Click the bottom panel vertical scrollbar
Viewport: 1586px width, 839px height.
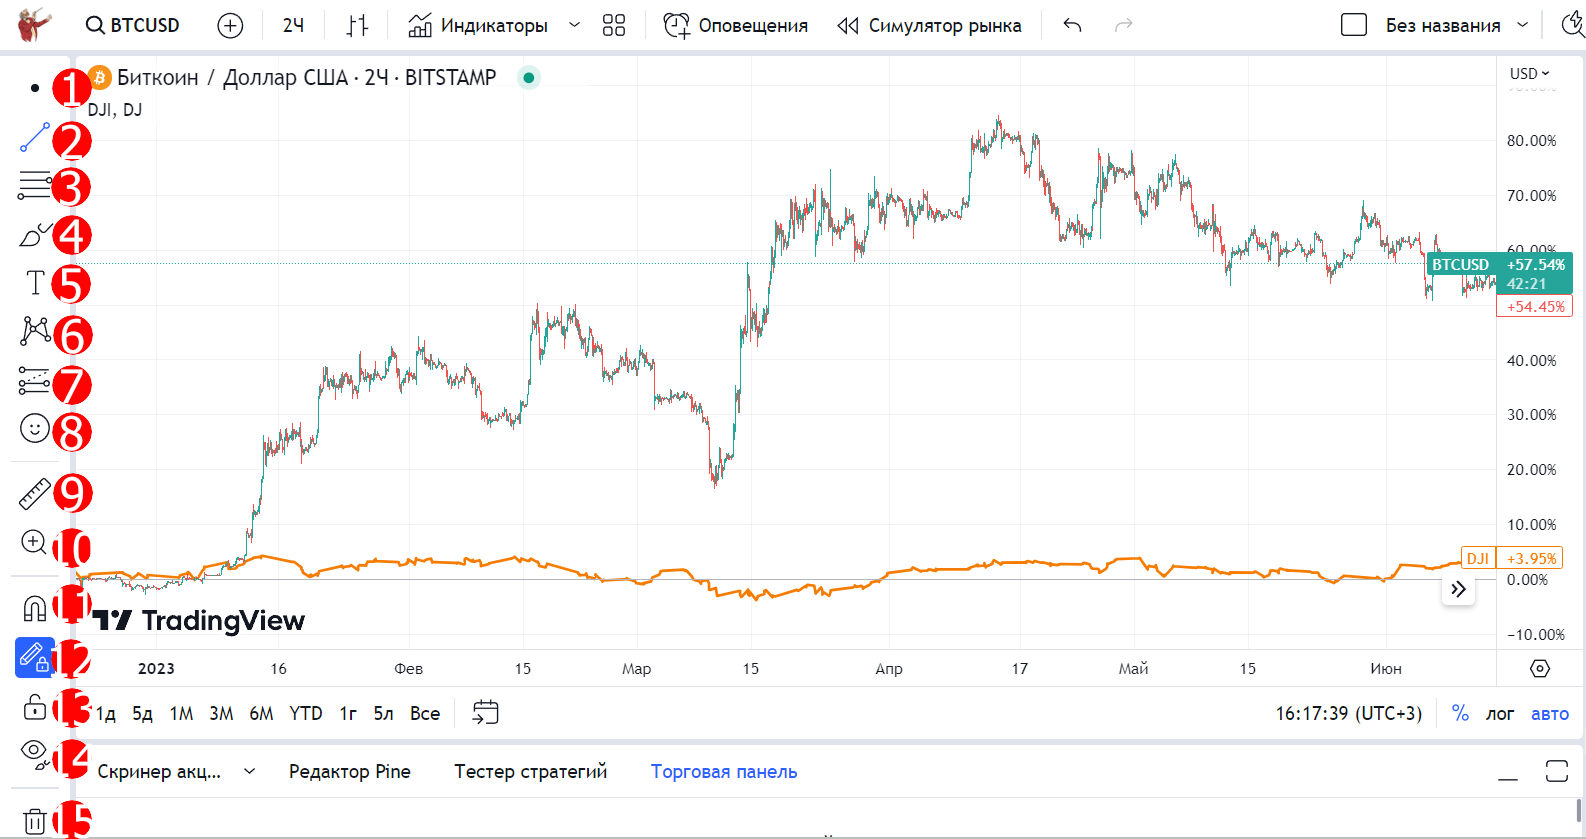pos(1580,810)
